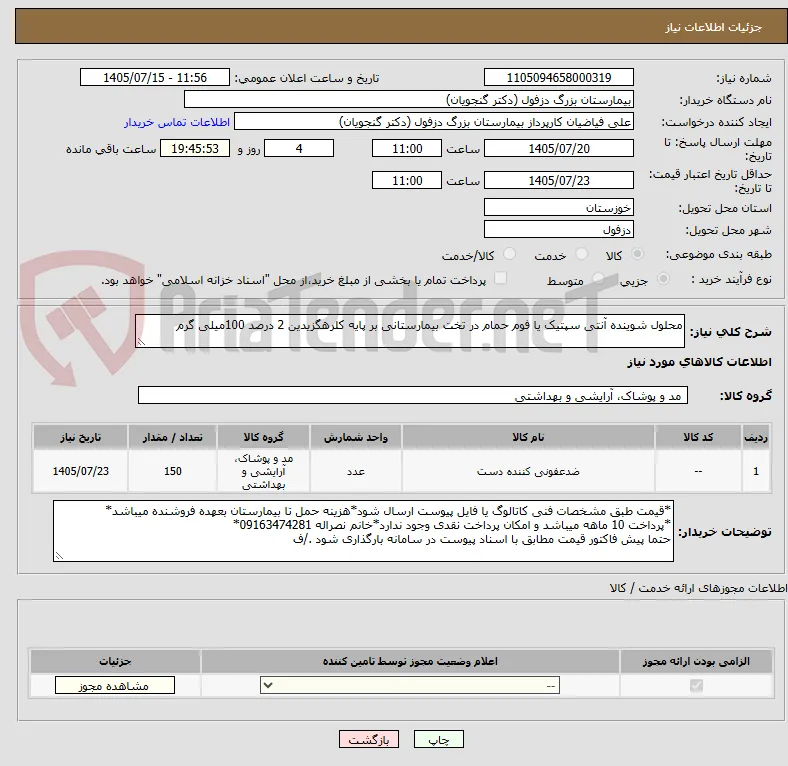Click the تعداد / مقدار column header
788x766 pixels.
click(x=172, y=437)
